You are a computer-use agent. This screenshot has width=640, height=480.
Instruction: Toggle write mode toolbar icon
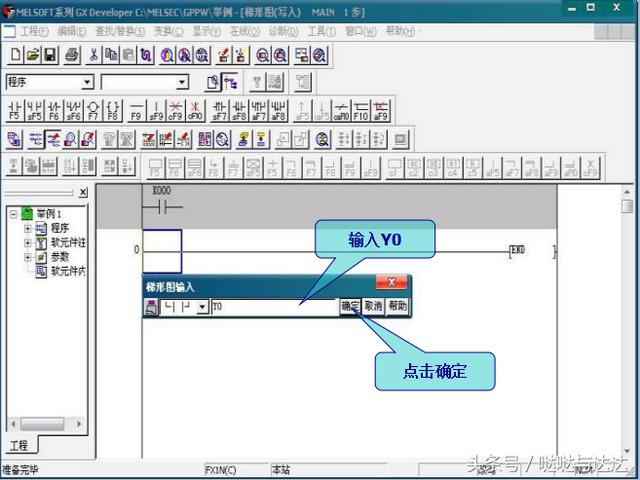[x=53, y=140]
